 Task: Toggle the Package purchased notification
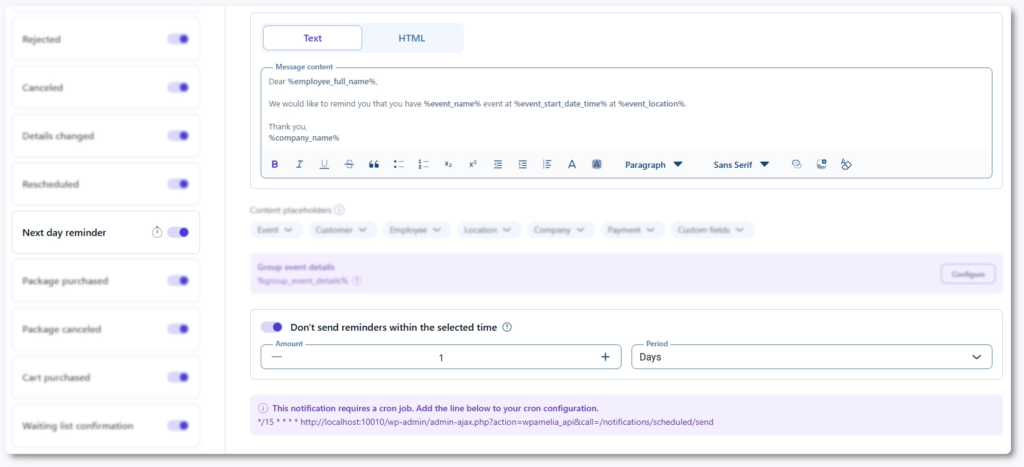178,281
